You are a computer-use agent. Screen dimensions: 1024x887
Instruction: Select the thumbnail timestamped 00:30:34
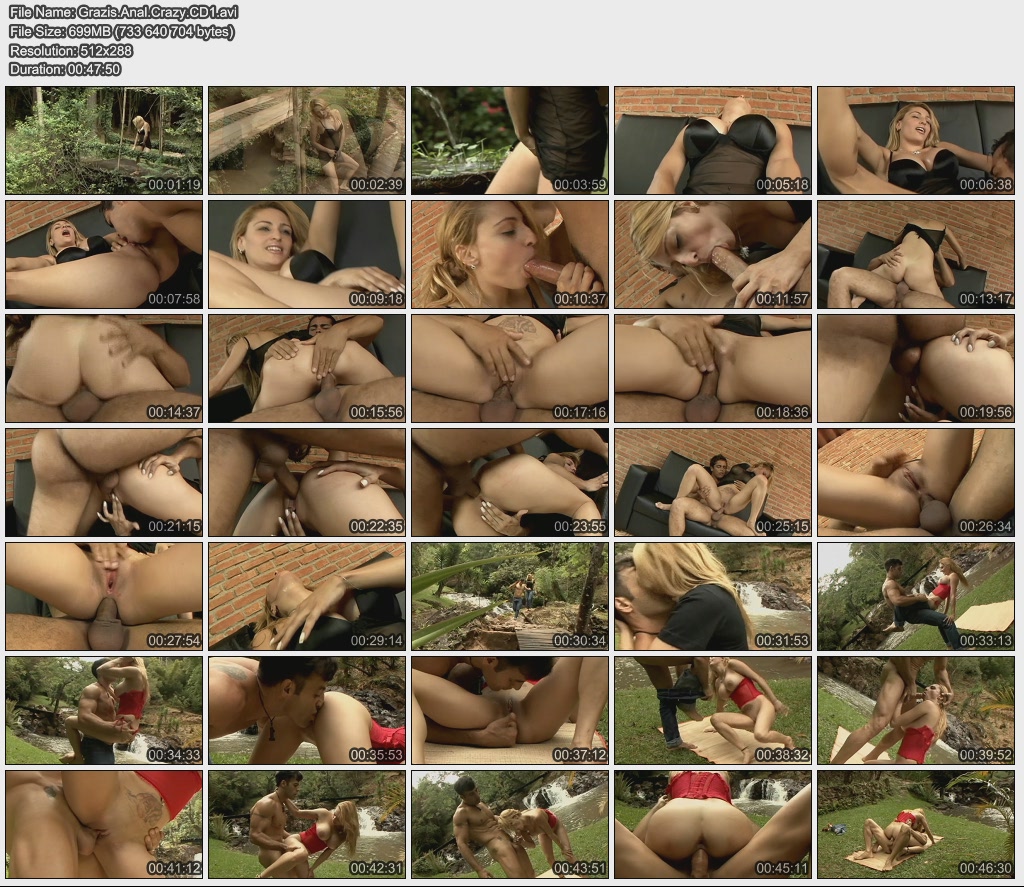(510, 596)
